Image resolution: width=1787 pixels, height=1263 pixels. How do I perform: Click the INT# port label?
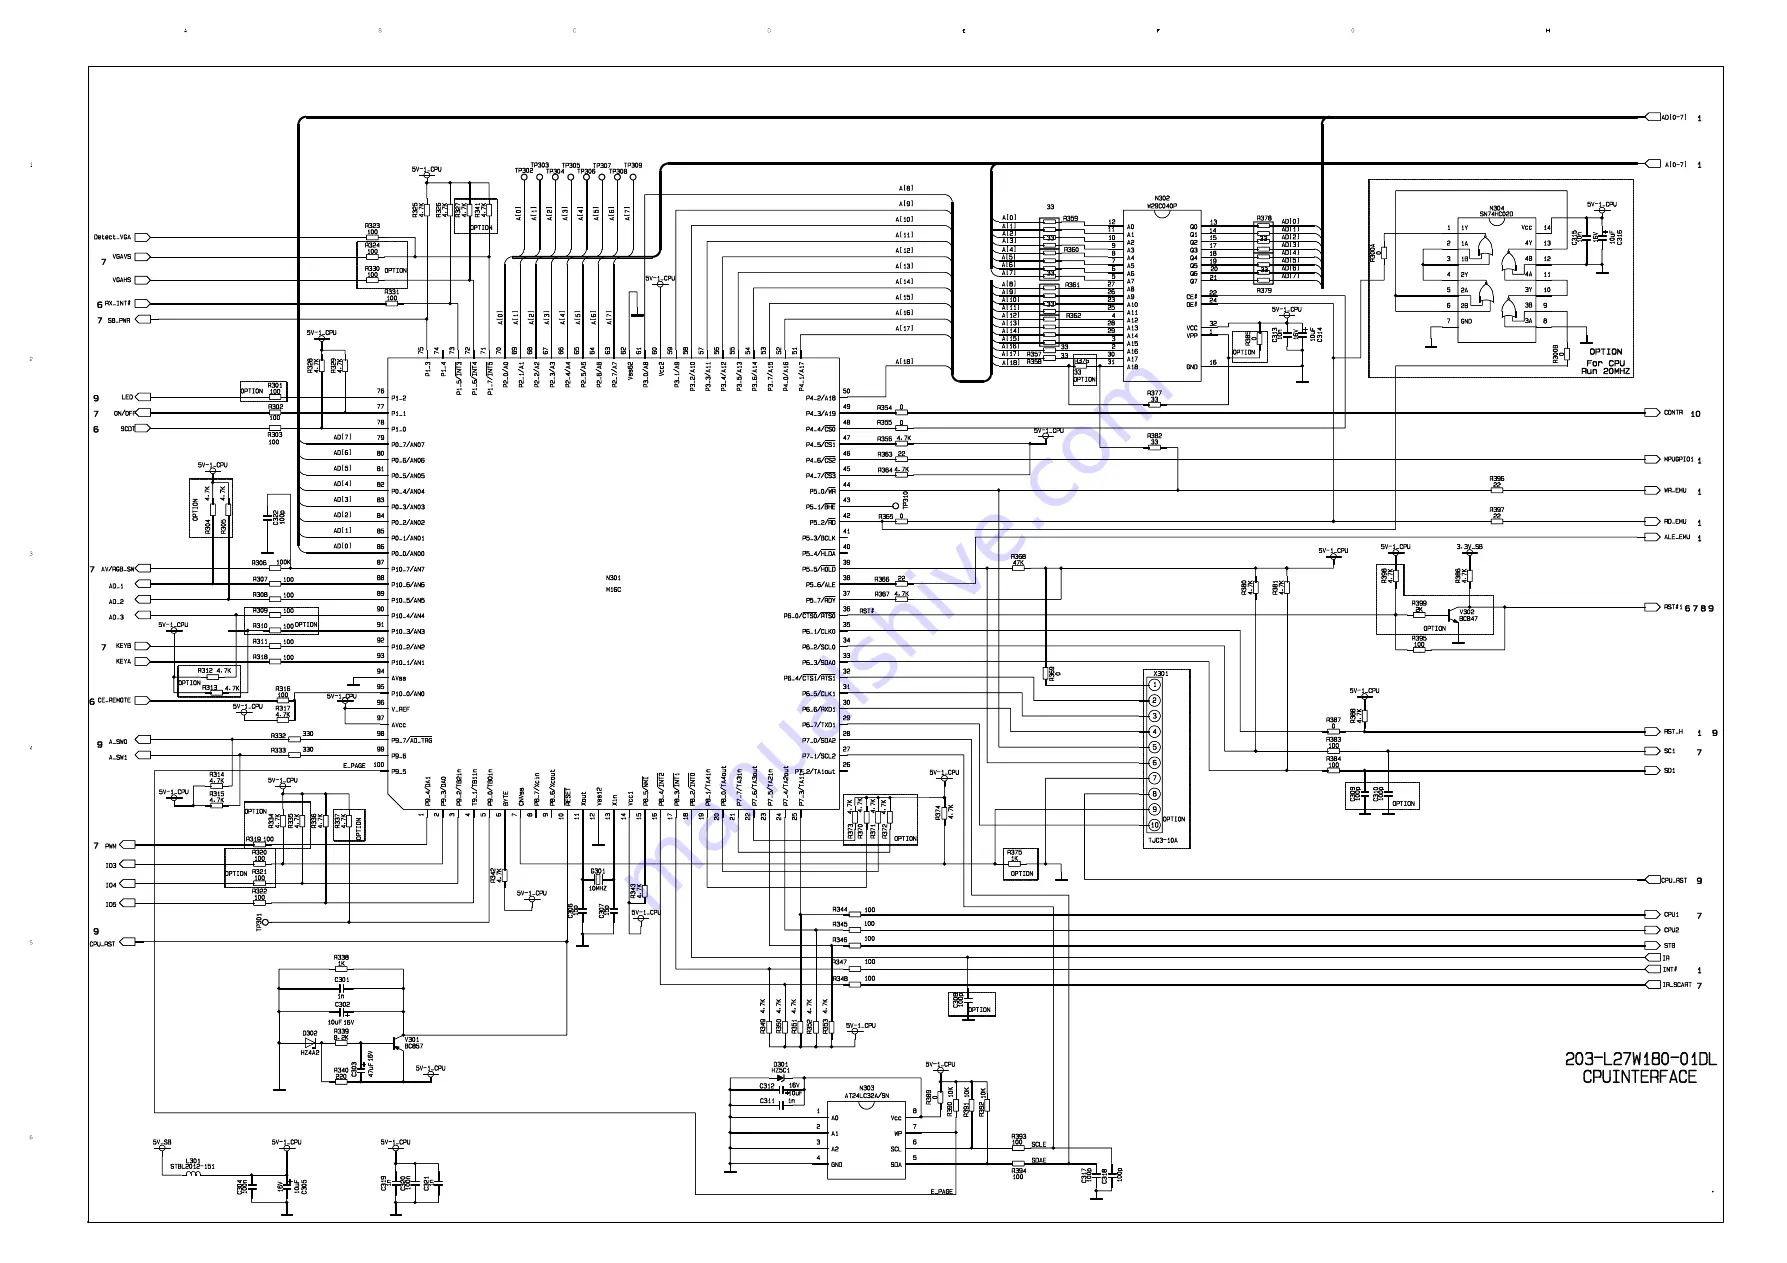(x=1670, y=969)
